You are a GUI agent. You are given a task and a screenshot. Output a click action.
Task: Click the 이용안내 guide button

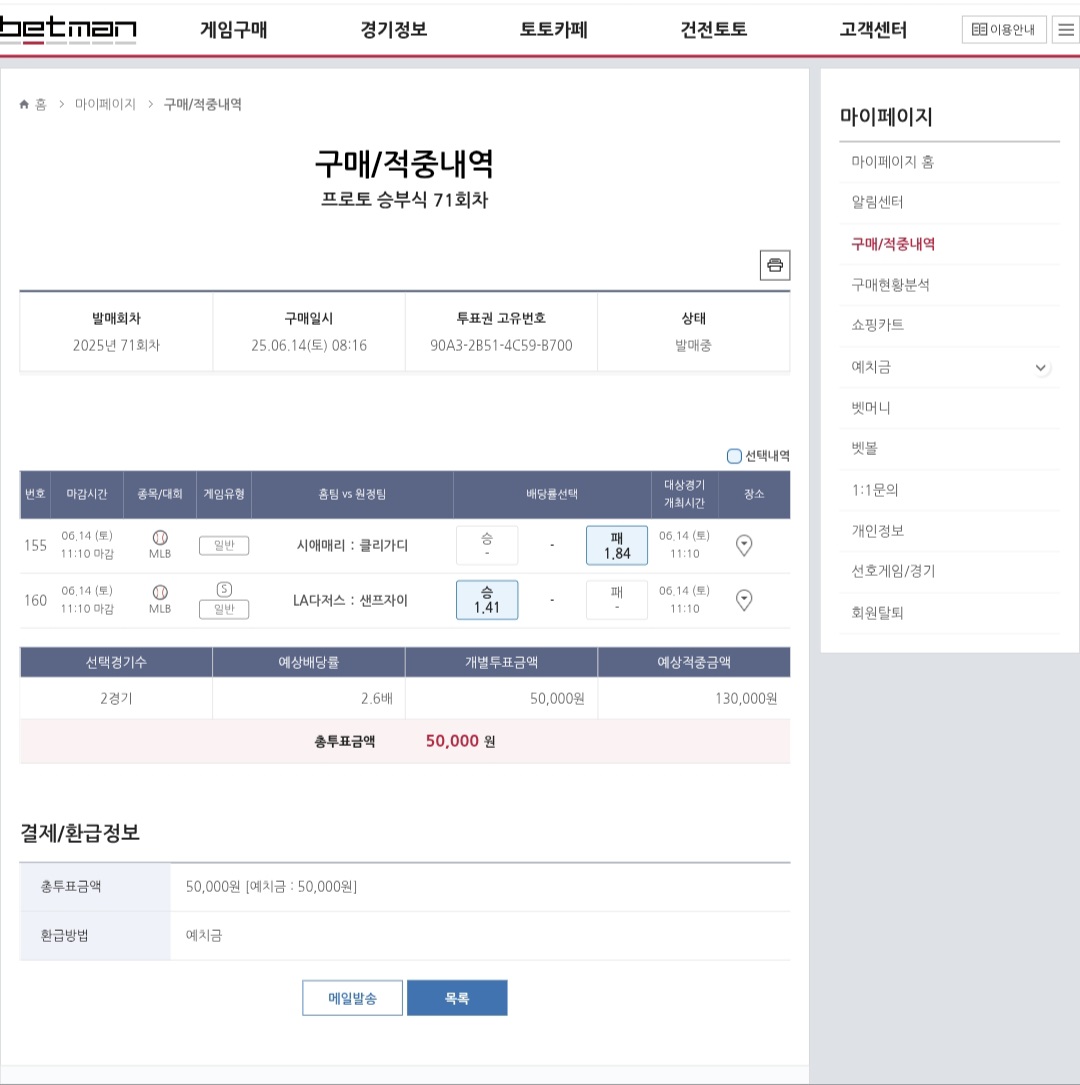[1004, 30]
